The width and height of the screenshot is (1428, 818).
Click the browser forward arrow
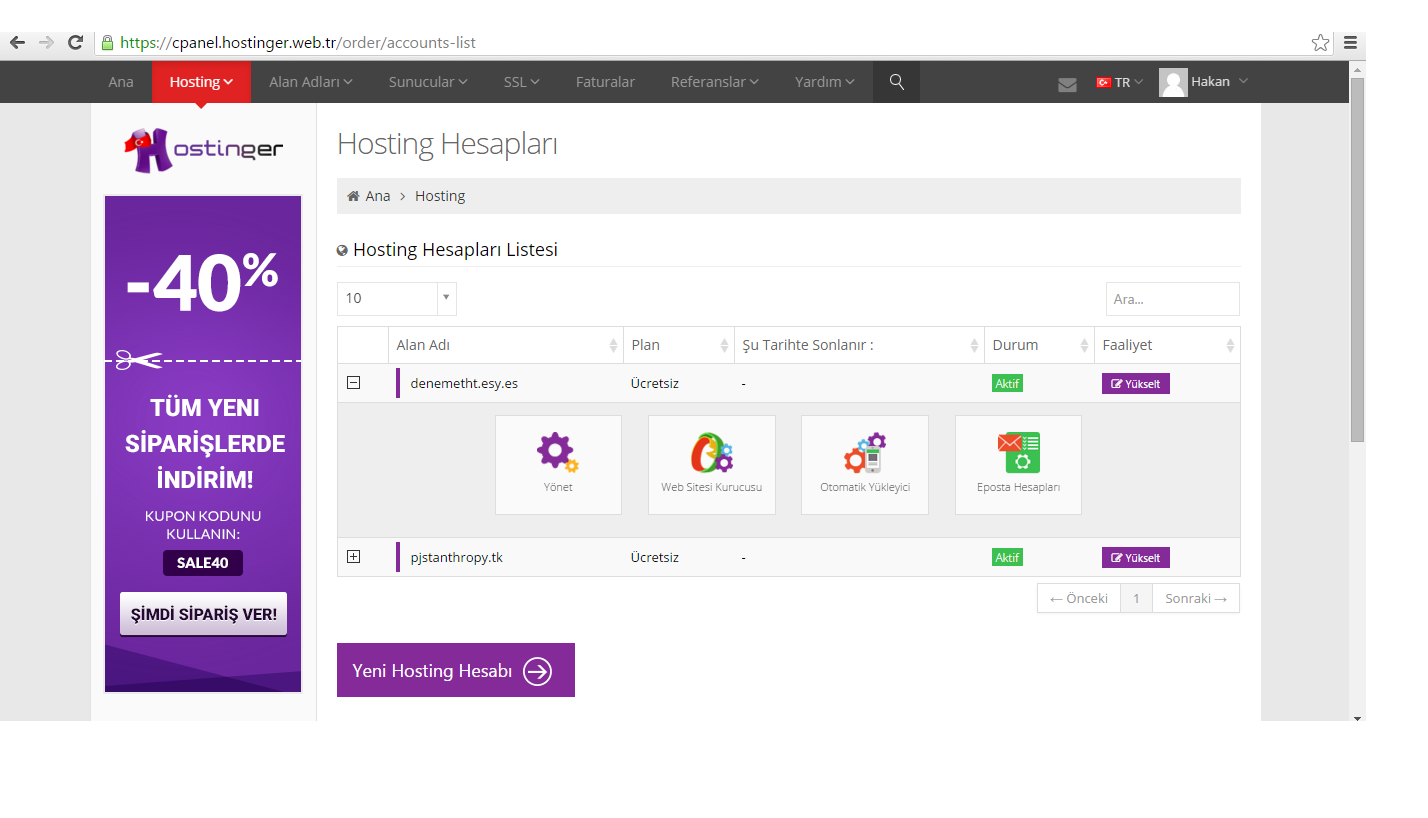click(x=46, y=42)
